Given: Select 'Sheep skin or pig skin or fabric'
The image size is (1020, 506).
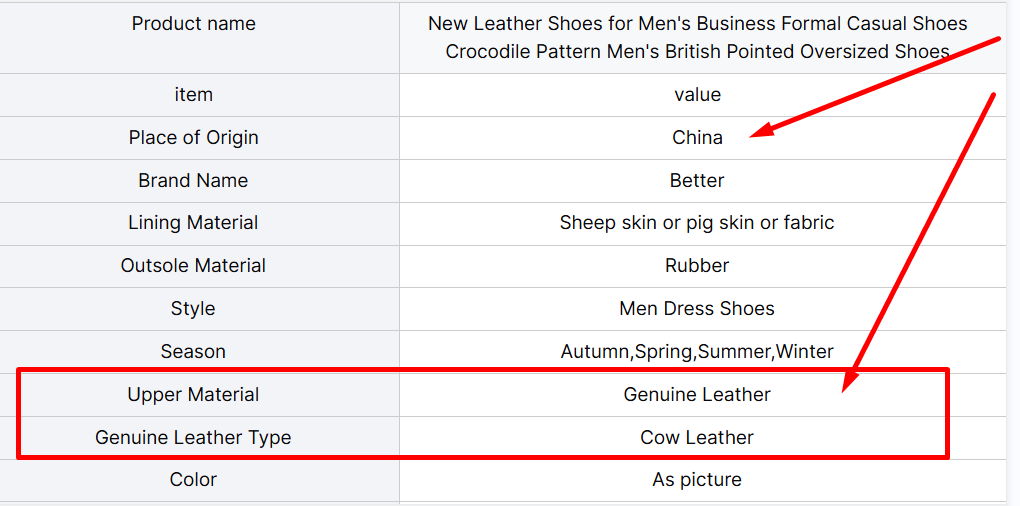Looking at the screenshot, I should (x=697, y=223).
